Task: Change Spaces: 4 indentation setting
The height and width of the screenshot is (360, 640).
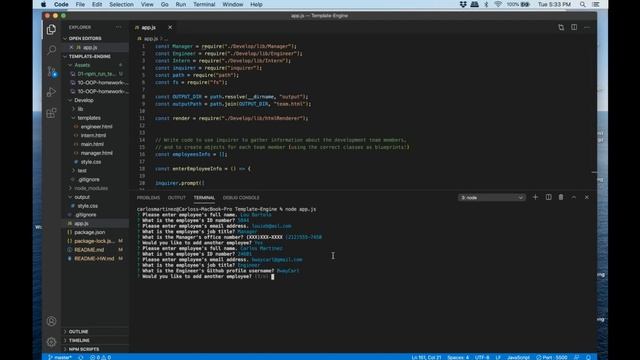Action: 458,357
